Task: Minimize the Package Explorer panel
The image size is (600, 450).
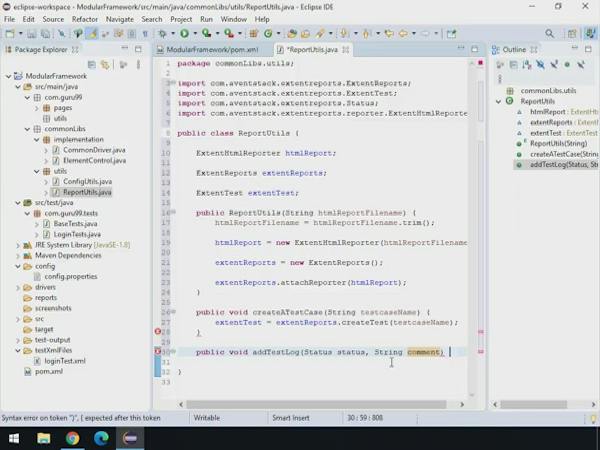Action: click(x=124, y=49)
